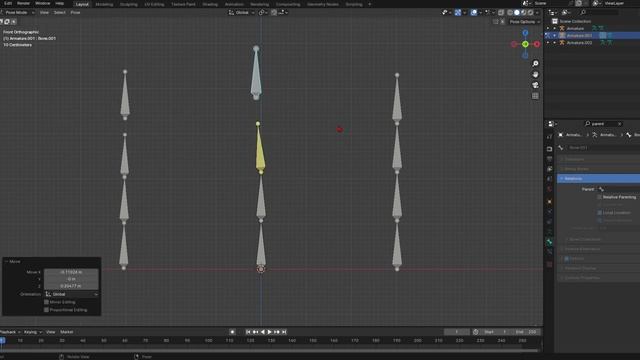Click Armature icon beside first Armature row
Viewport: 640px width, 360px height.
[562, 28]
